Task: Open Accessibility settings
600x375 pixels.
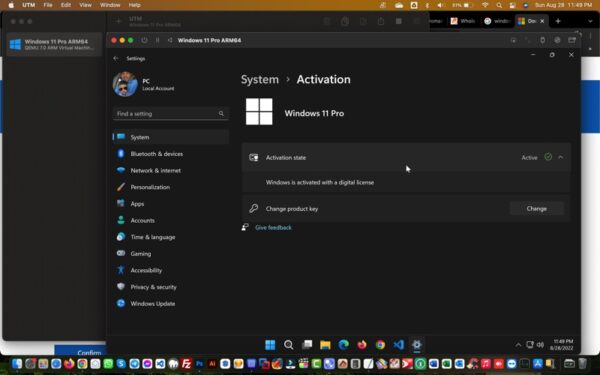Action: tap(171, 270)
